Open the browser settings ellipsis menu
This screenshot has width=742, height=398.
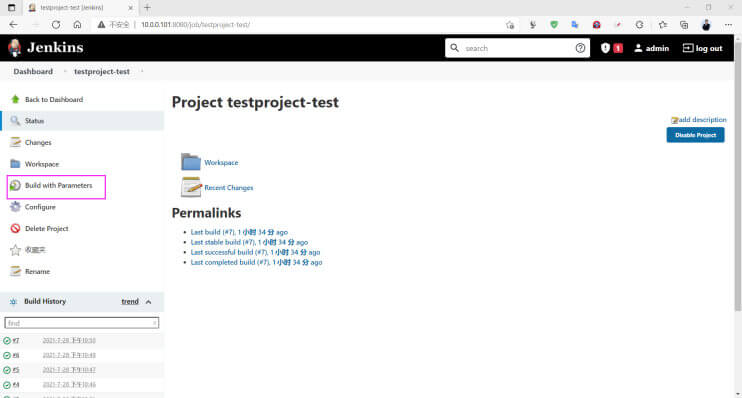[x=728, y=25]
